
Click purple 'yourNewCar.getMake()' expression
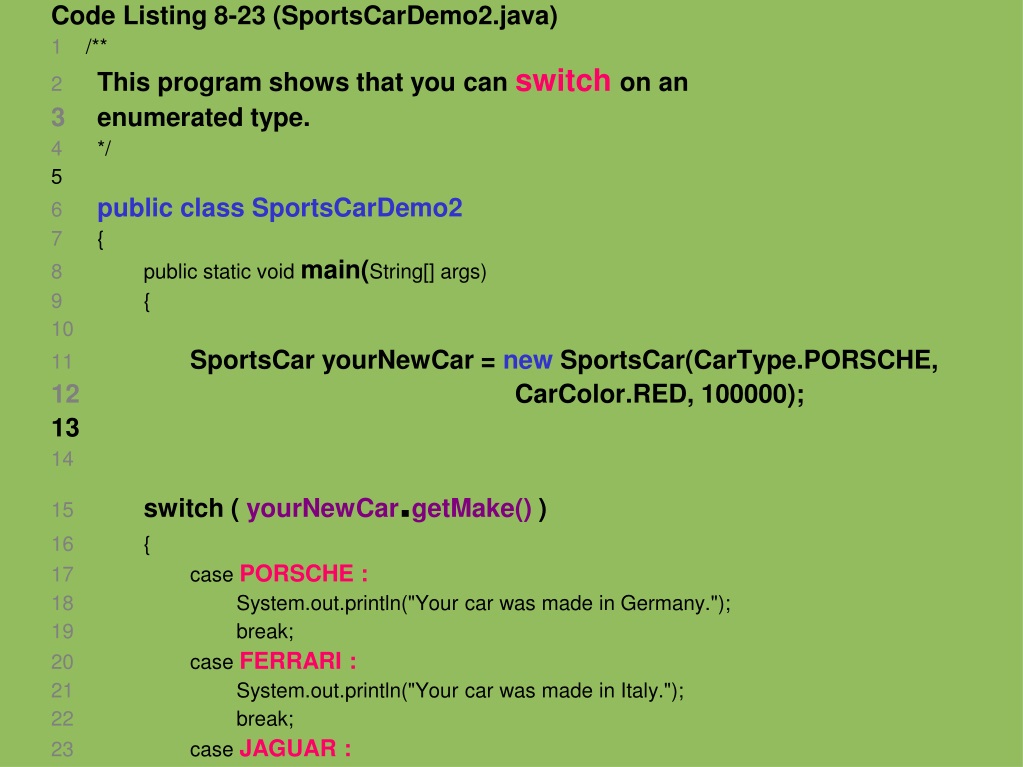point(389,509)
